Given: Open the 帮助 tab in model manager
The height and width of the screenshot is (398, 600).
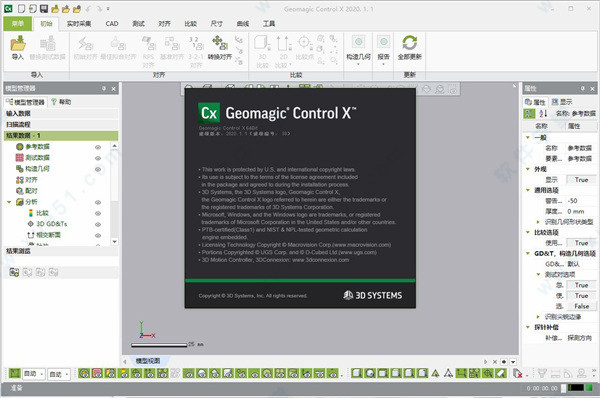Looking at the screenshot, I should (x=61, y=102).
